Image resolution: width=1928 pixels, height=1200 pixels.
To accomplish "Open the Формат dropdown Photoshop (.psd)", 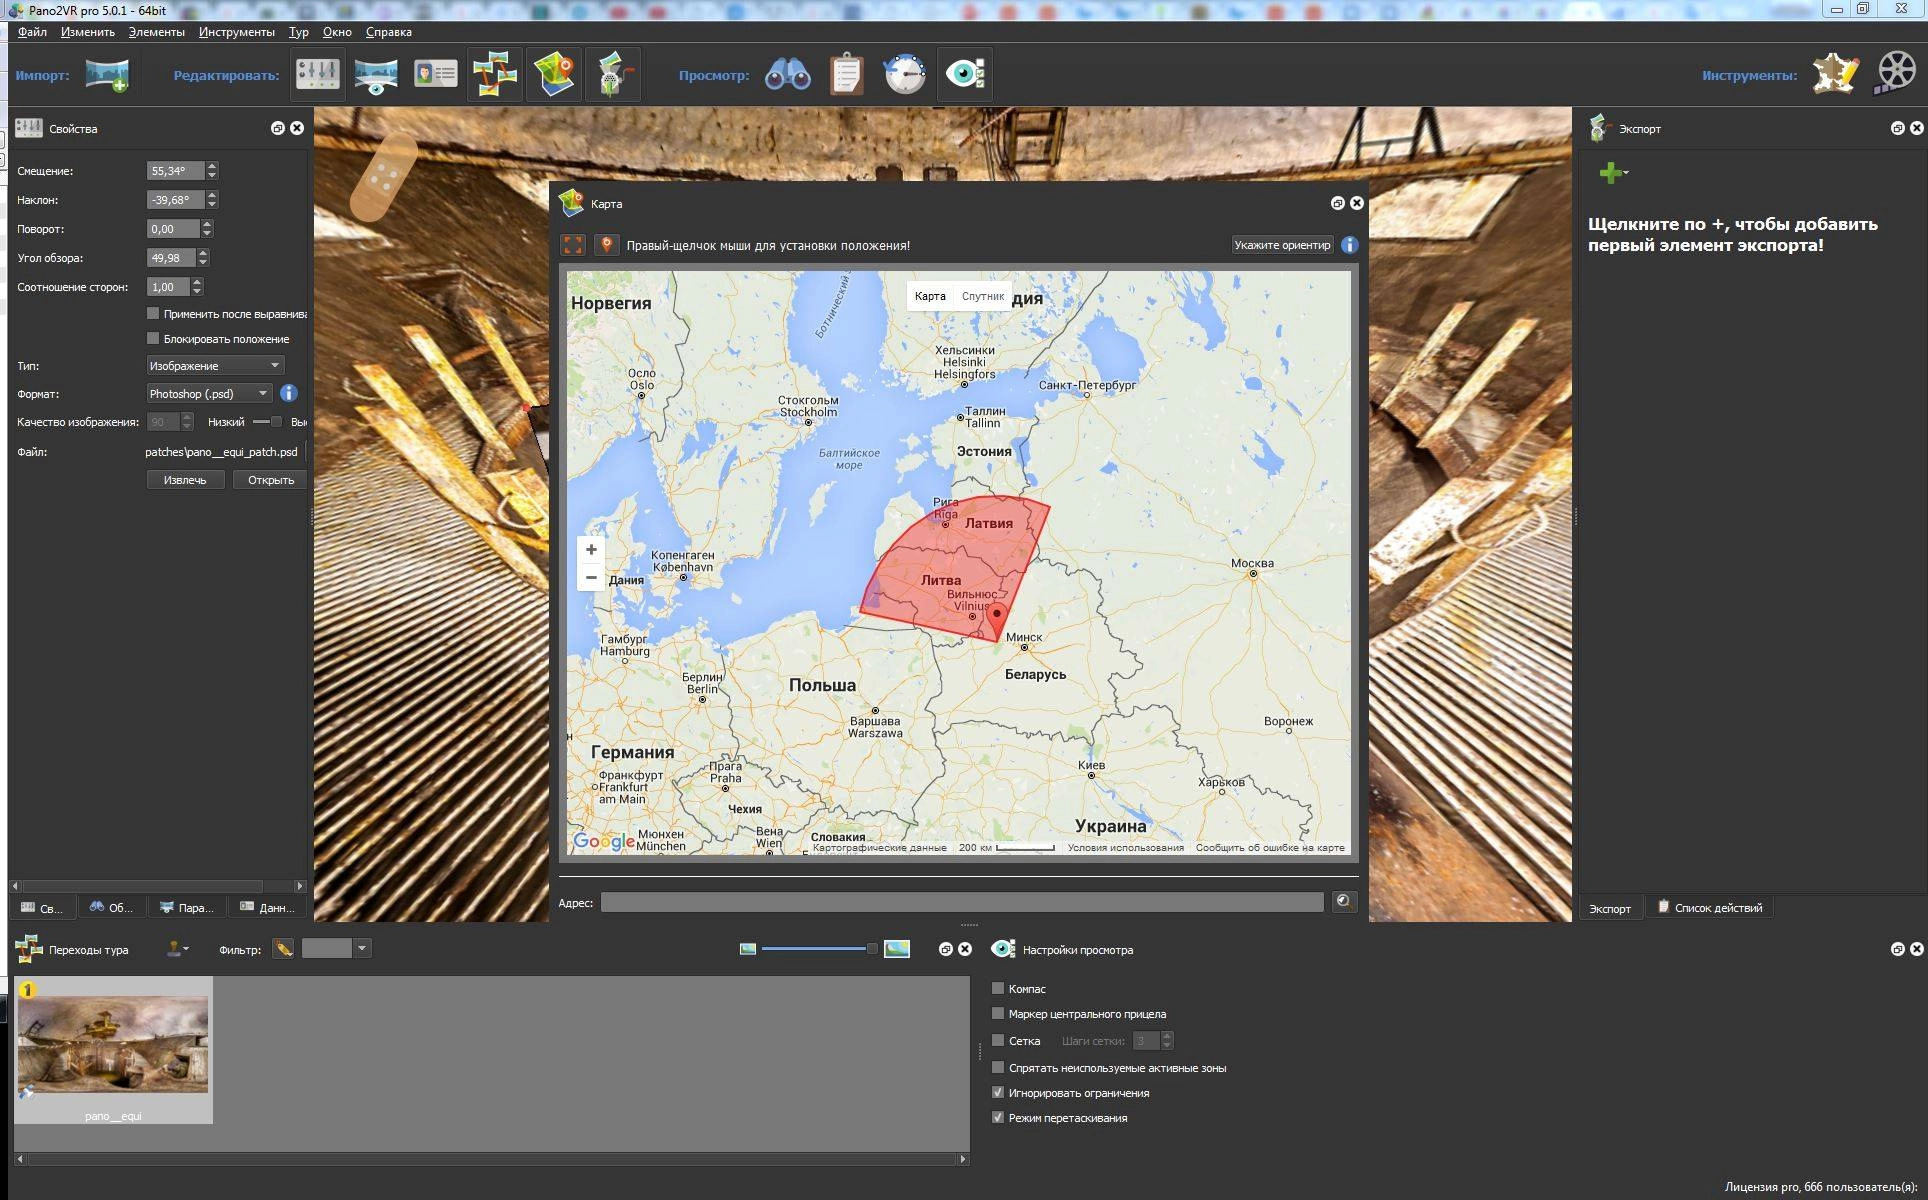I will [209, 393].
